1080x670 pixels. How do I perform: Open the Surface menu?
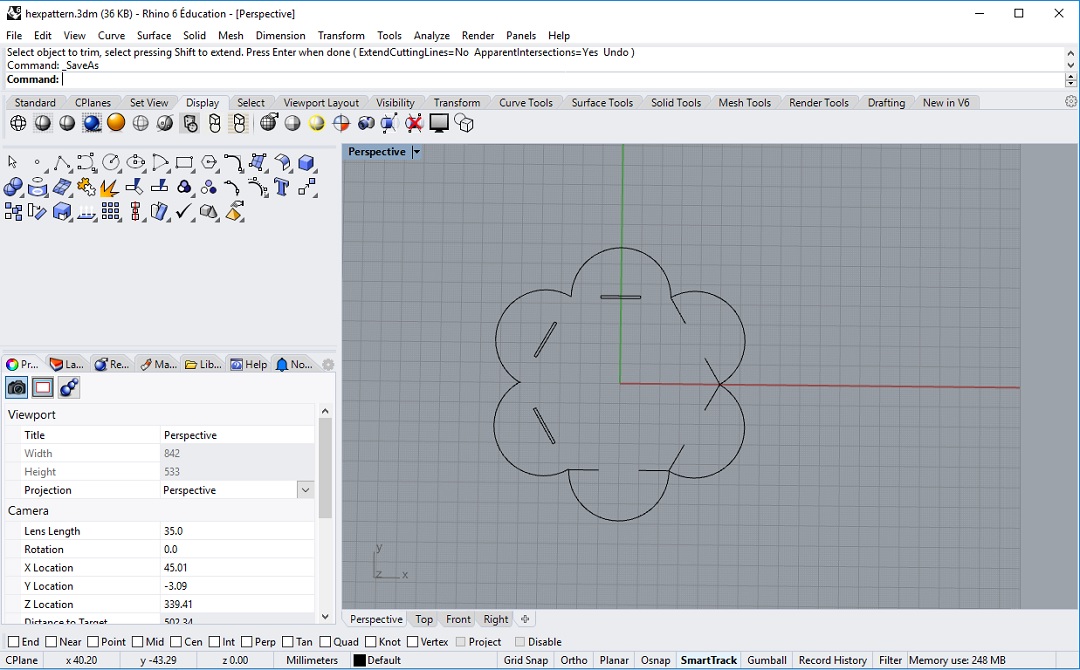point(154,35)
